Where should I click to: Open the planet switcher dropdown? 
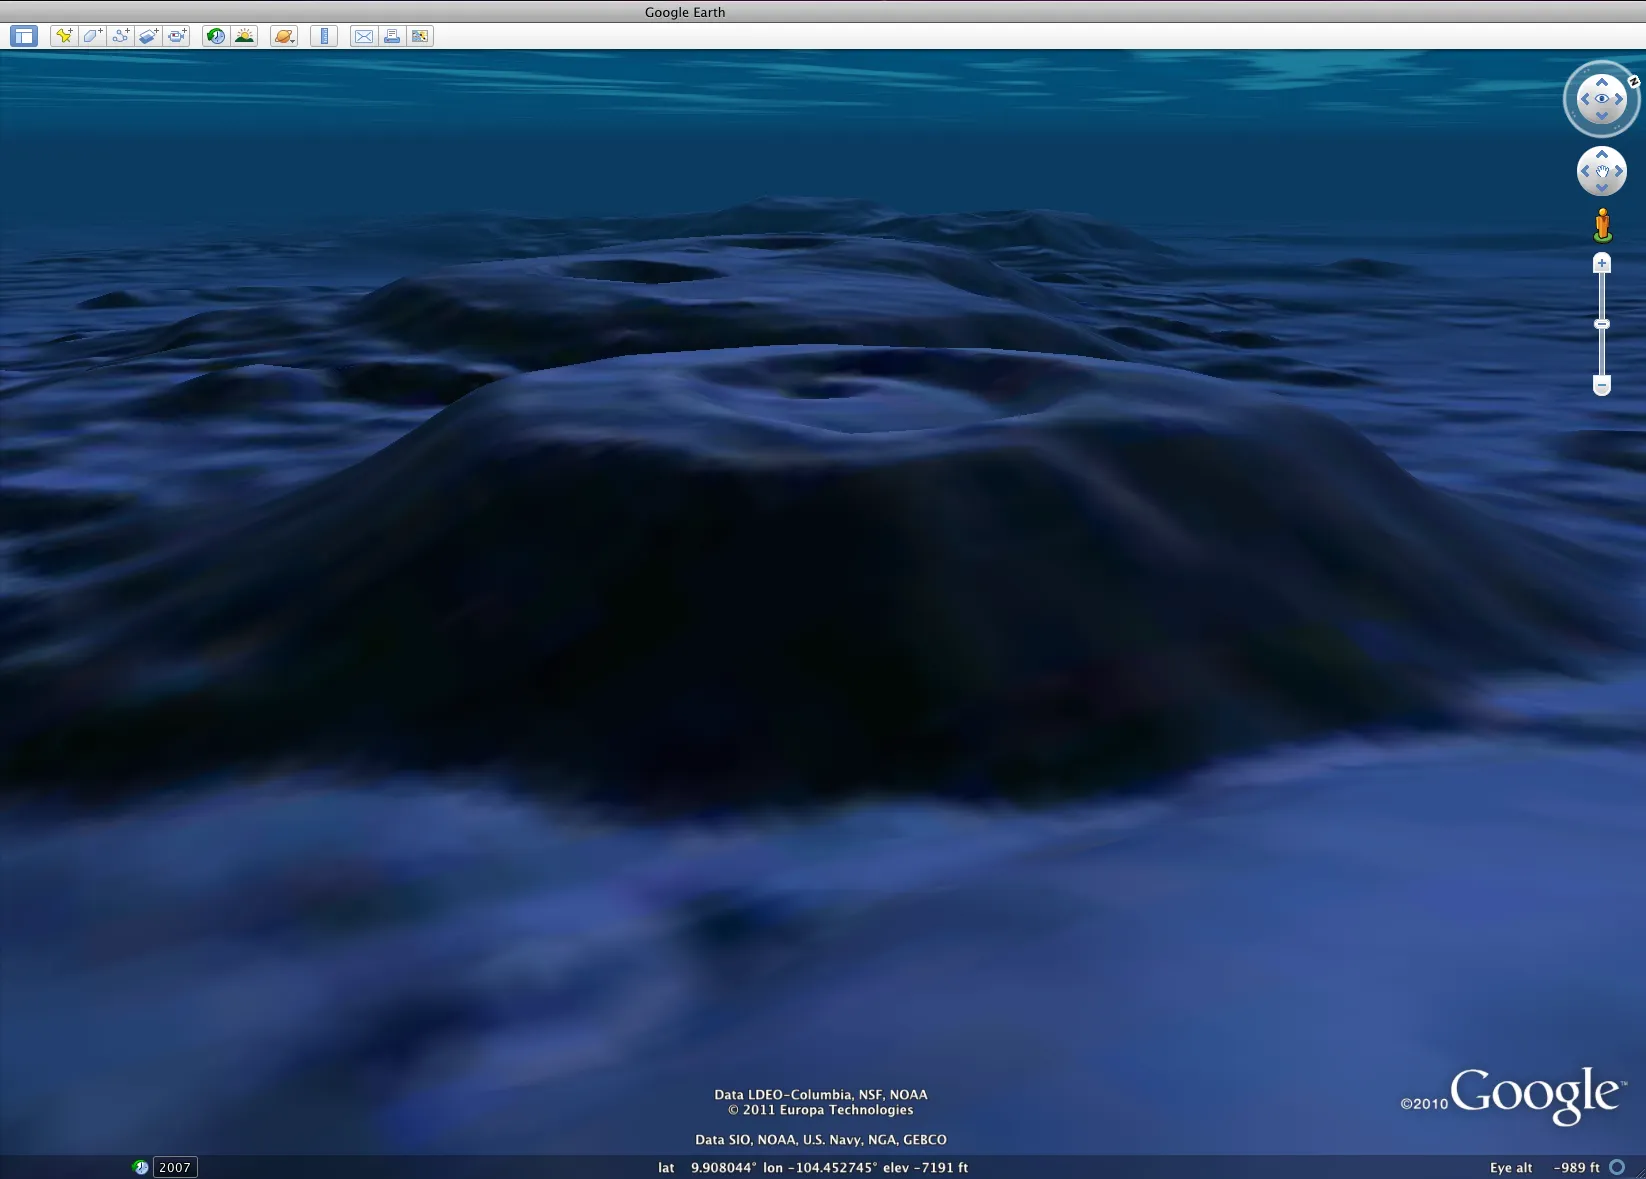click(x=284, y=36)
